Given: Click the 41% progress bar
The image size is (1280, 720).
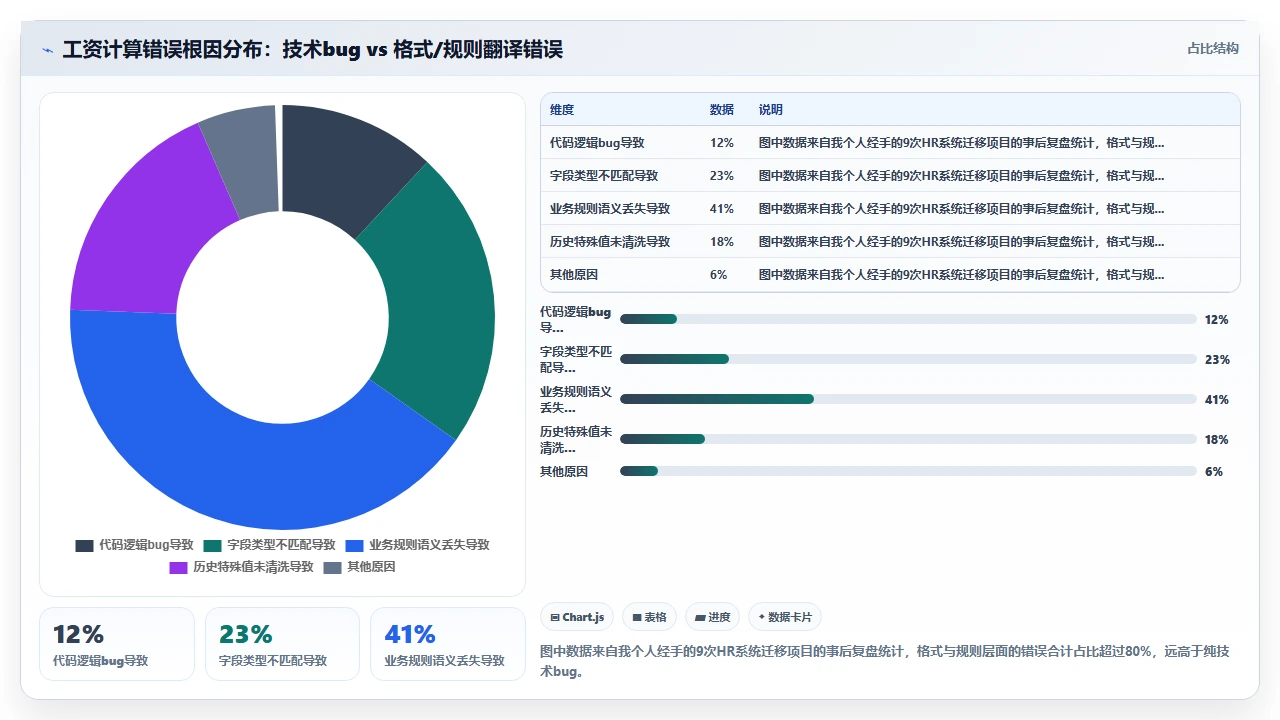Looking at the screenshot, I should [x=908, y=399].
